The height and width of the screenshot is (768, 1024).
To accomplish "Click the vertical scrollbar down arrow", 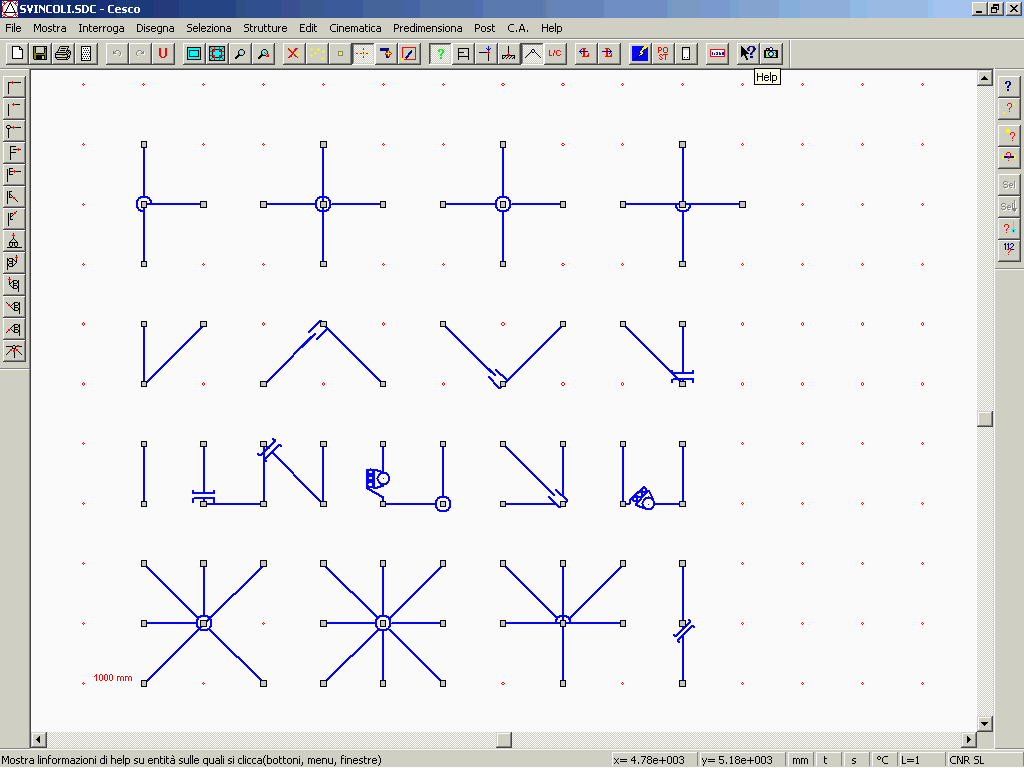I will pos(985,723).
